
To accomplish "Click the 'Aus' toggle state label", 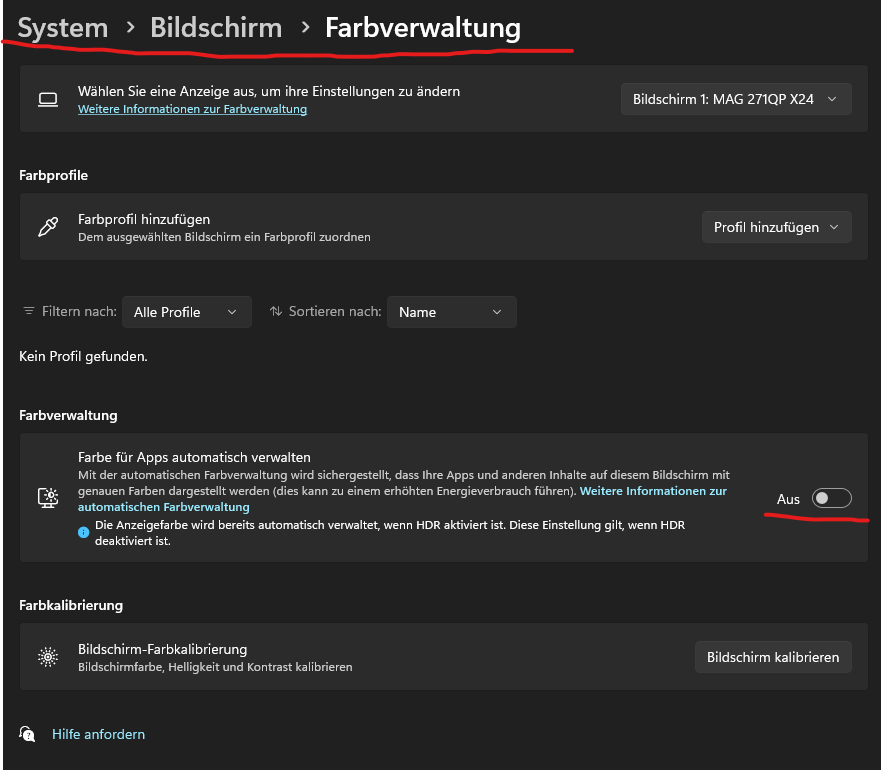I will point(788,499).
